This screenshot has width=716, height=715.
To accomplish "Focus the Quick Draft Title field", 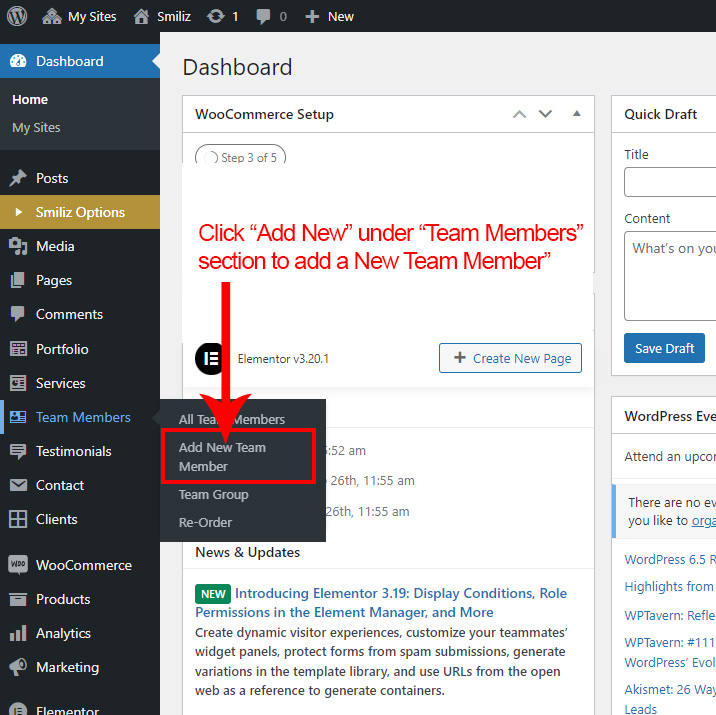I will [x=670, y=182].
